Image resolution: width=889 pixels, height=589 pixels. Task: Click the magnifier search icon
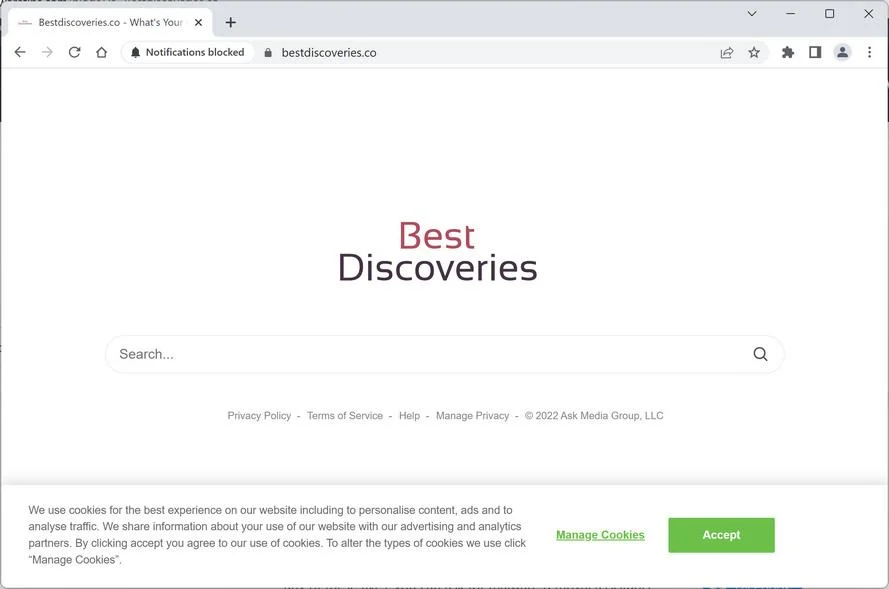tap(760, 354)
